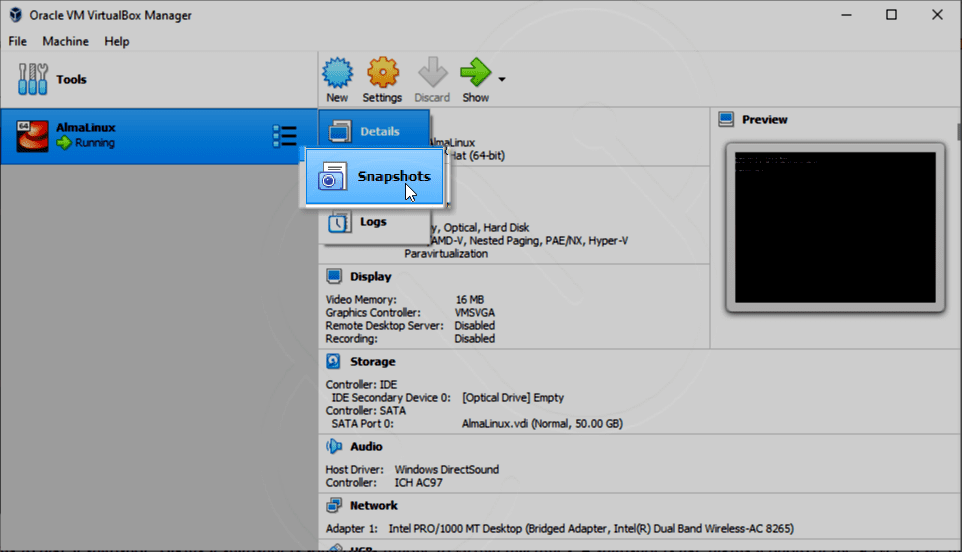
Task: Click the Logs clock icon
Action: point(339,223)
